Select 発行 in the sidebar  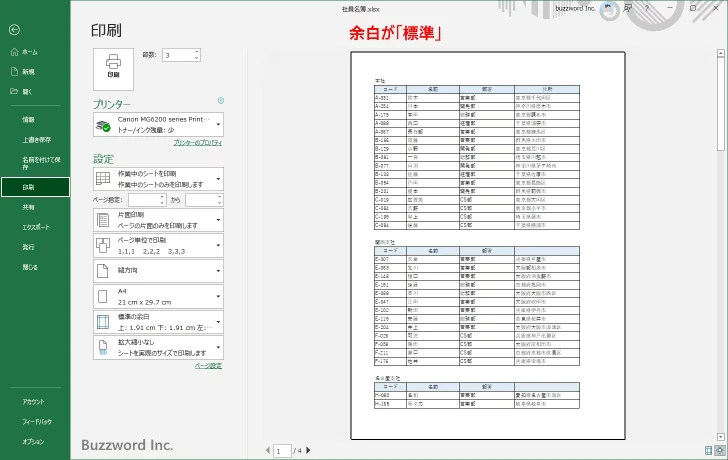pos(28,247)
